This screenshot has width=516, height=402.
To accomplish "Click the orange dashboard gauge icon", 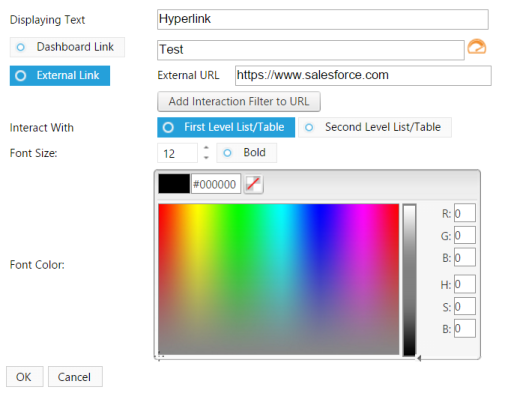I will click(477, 47).
